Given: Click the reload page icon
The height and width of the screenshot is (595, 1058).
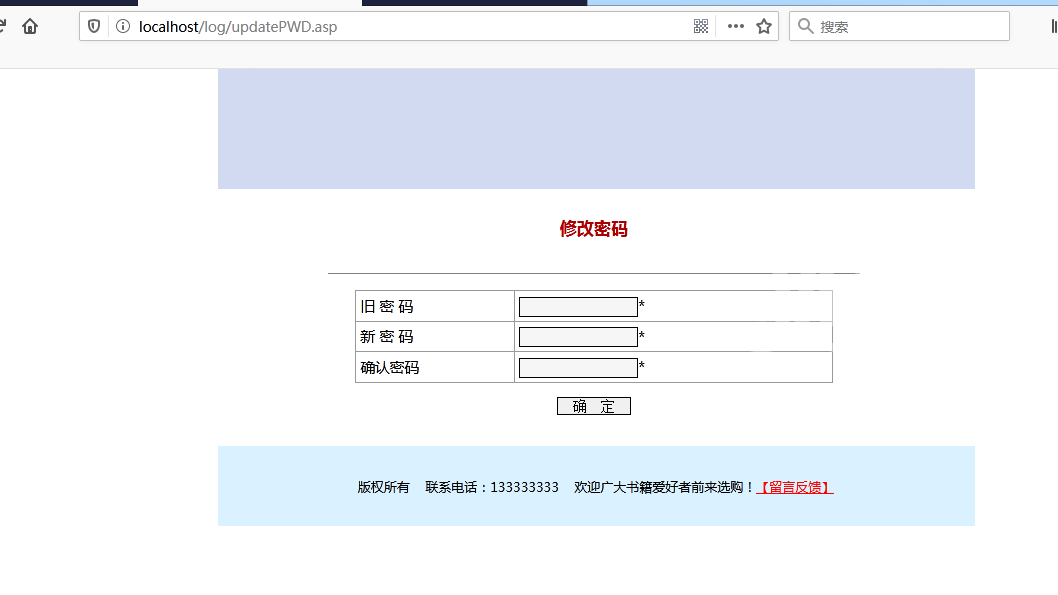Looking at the screenshot, I should (x=3, y=27).
